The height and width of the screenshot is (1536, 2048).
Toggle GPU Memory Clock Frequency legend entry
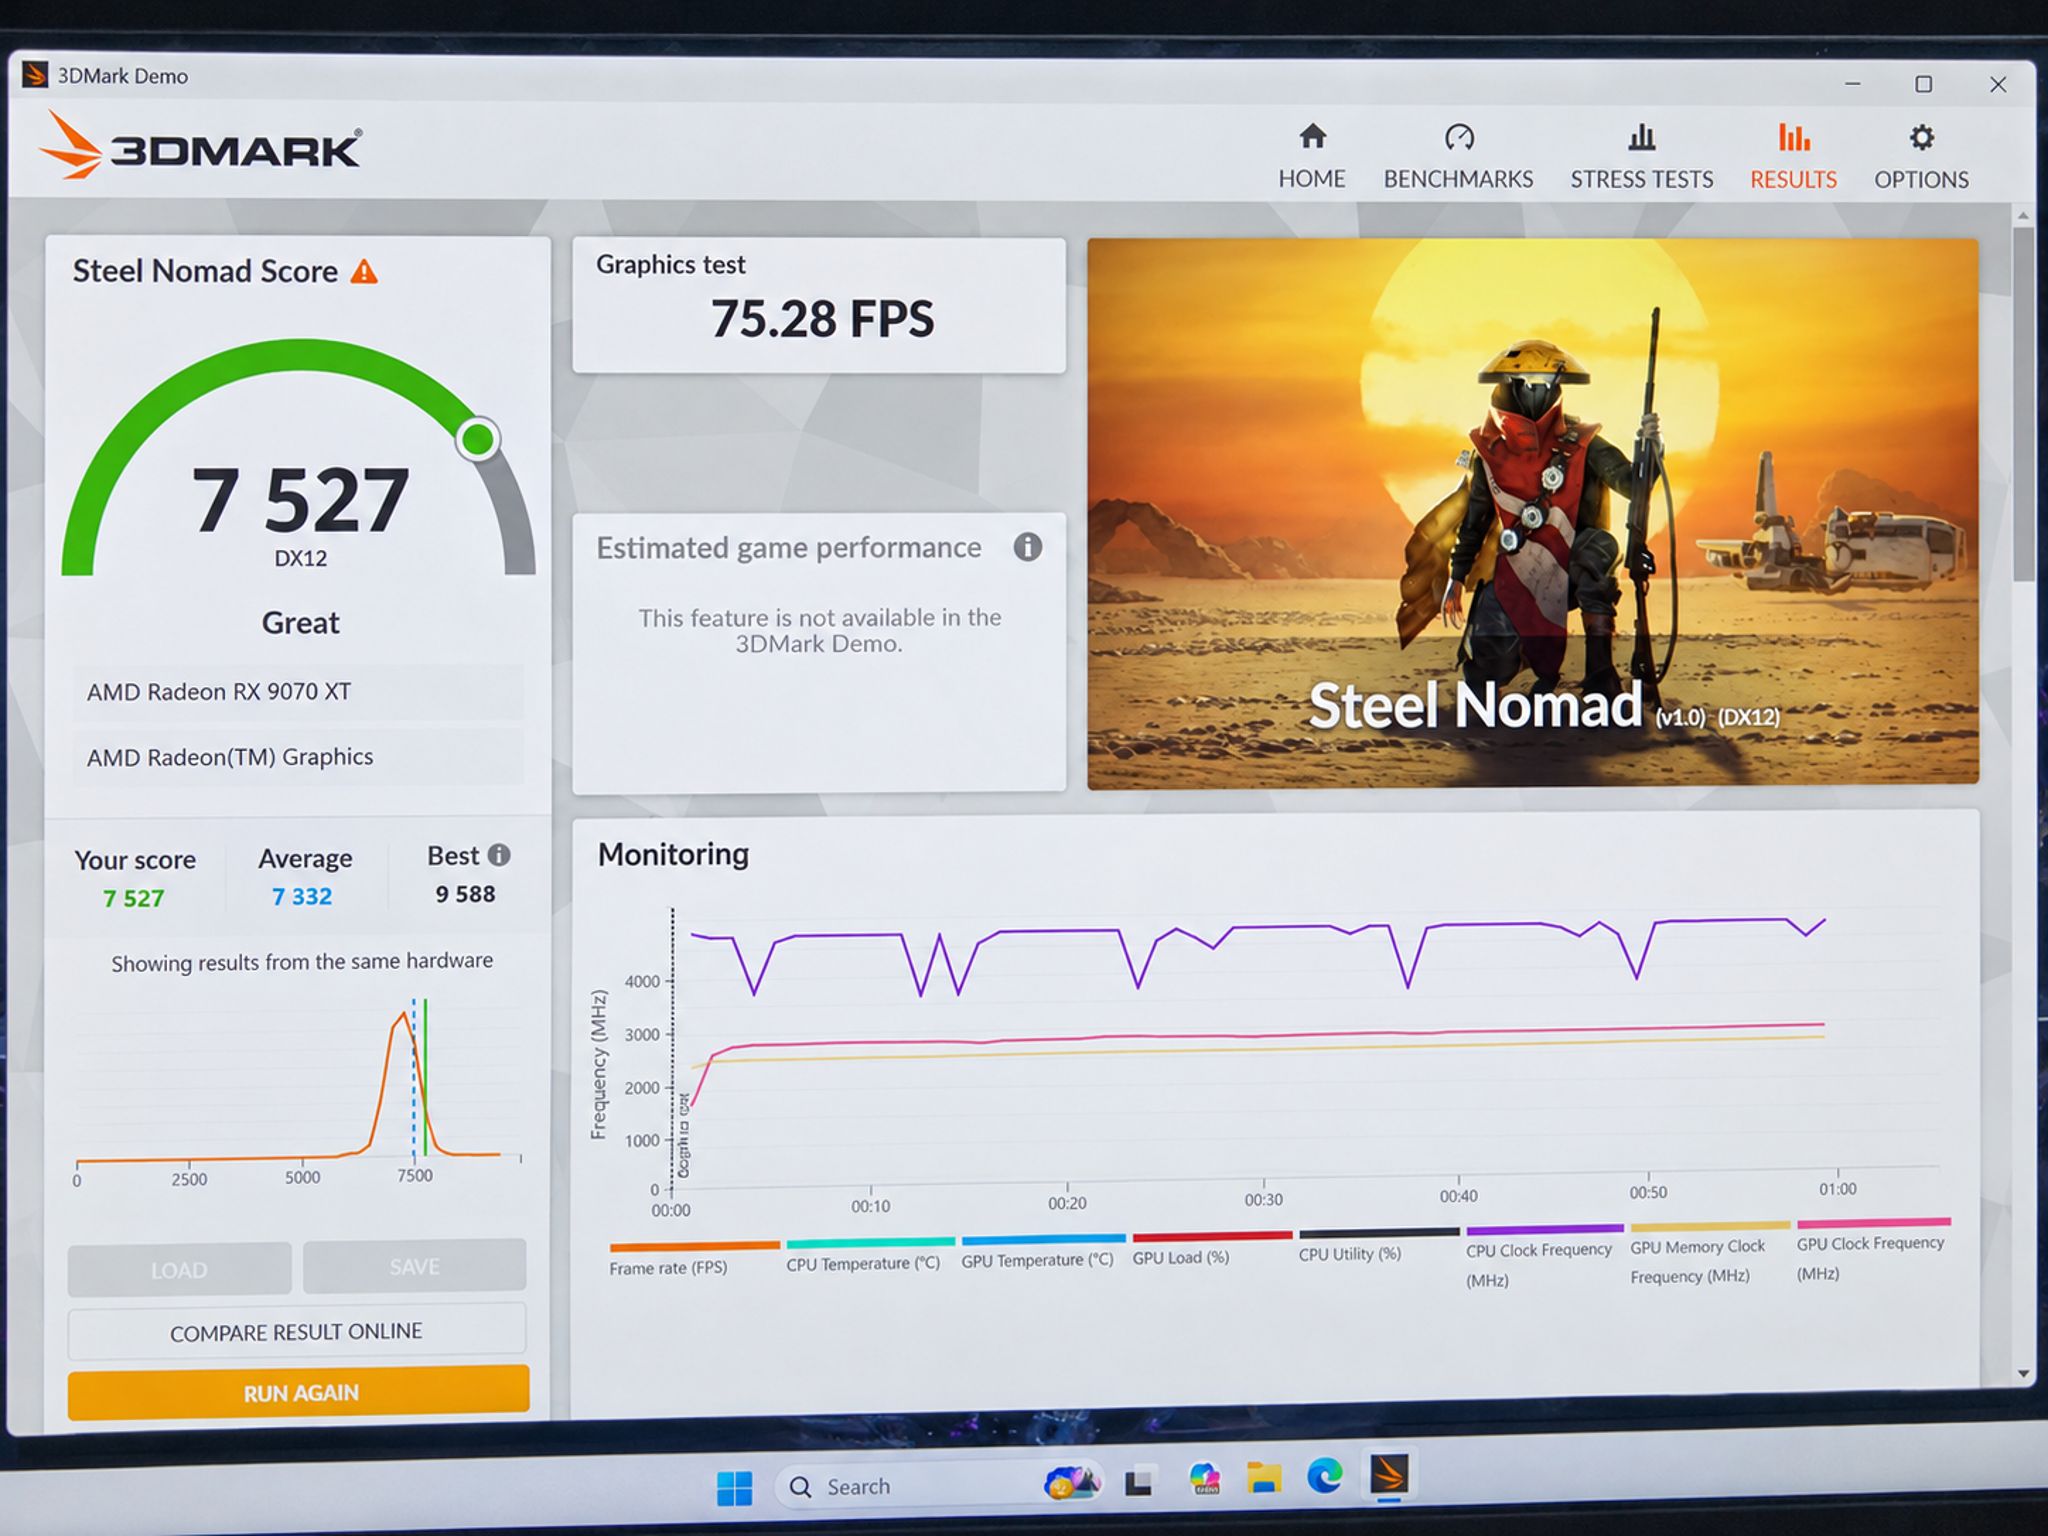pos(1709,1254)
